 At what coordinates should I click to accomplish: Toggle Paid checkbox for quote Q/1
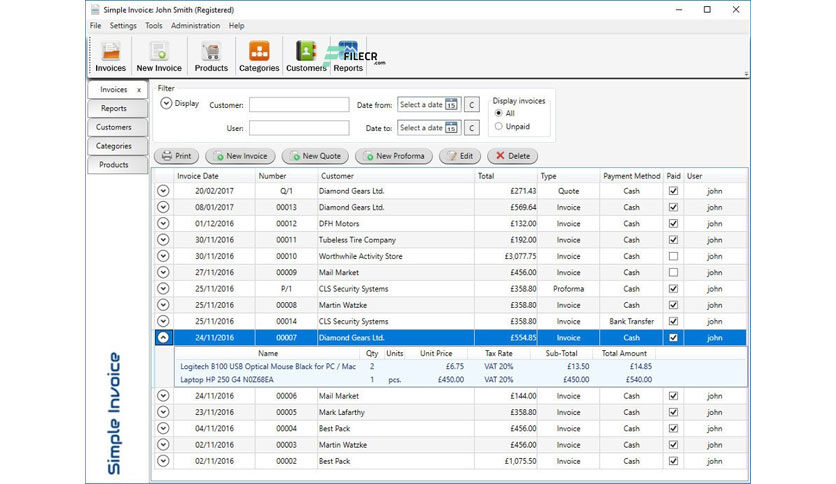click(x=673, y=191)
